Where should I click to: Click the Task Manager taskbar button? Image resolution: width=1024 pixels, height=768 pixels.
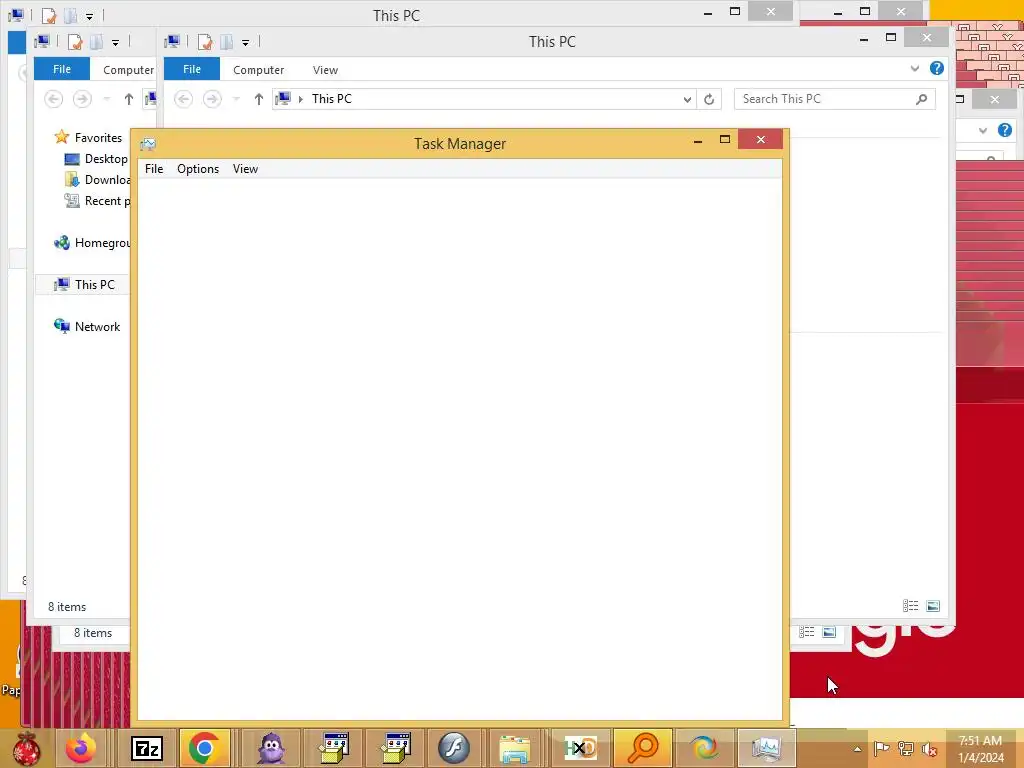(x=766, y=748)
